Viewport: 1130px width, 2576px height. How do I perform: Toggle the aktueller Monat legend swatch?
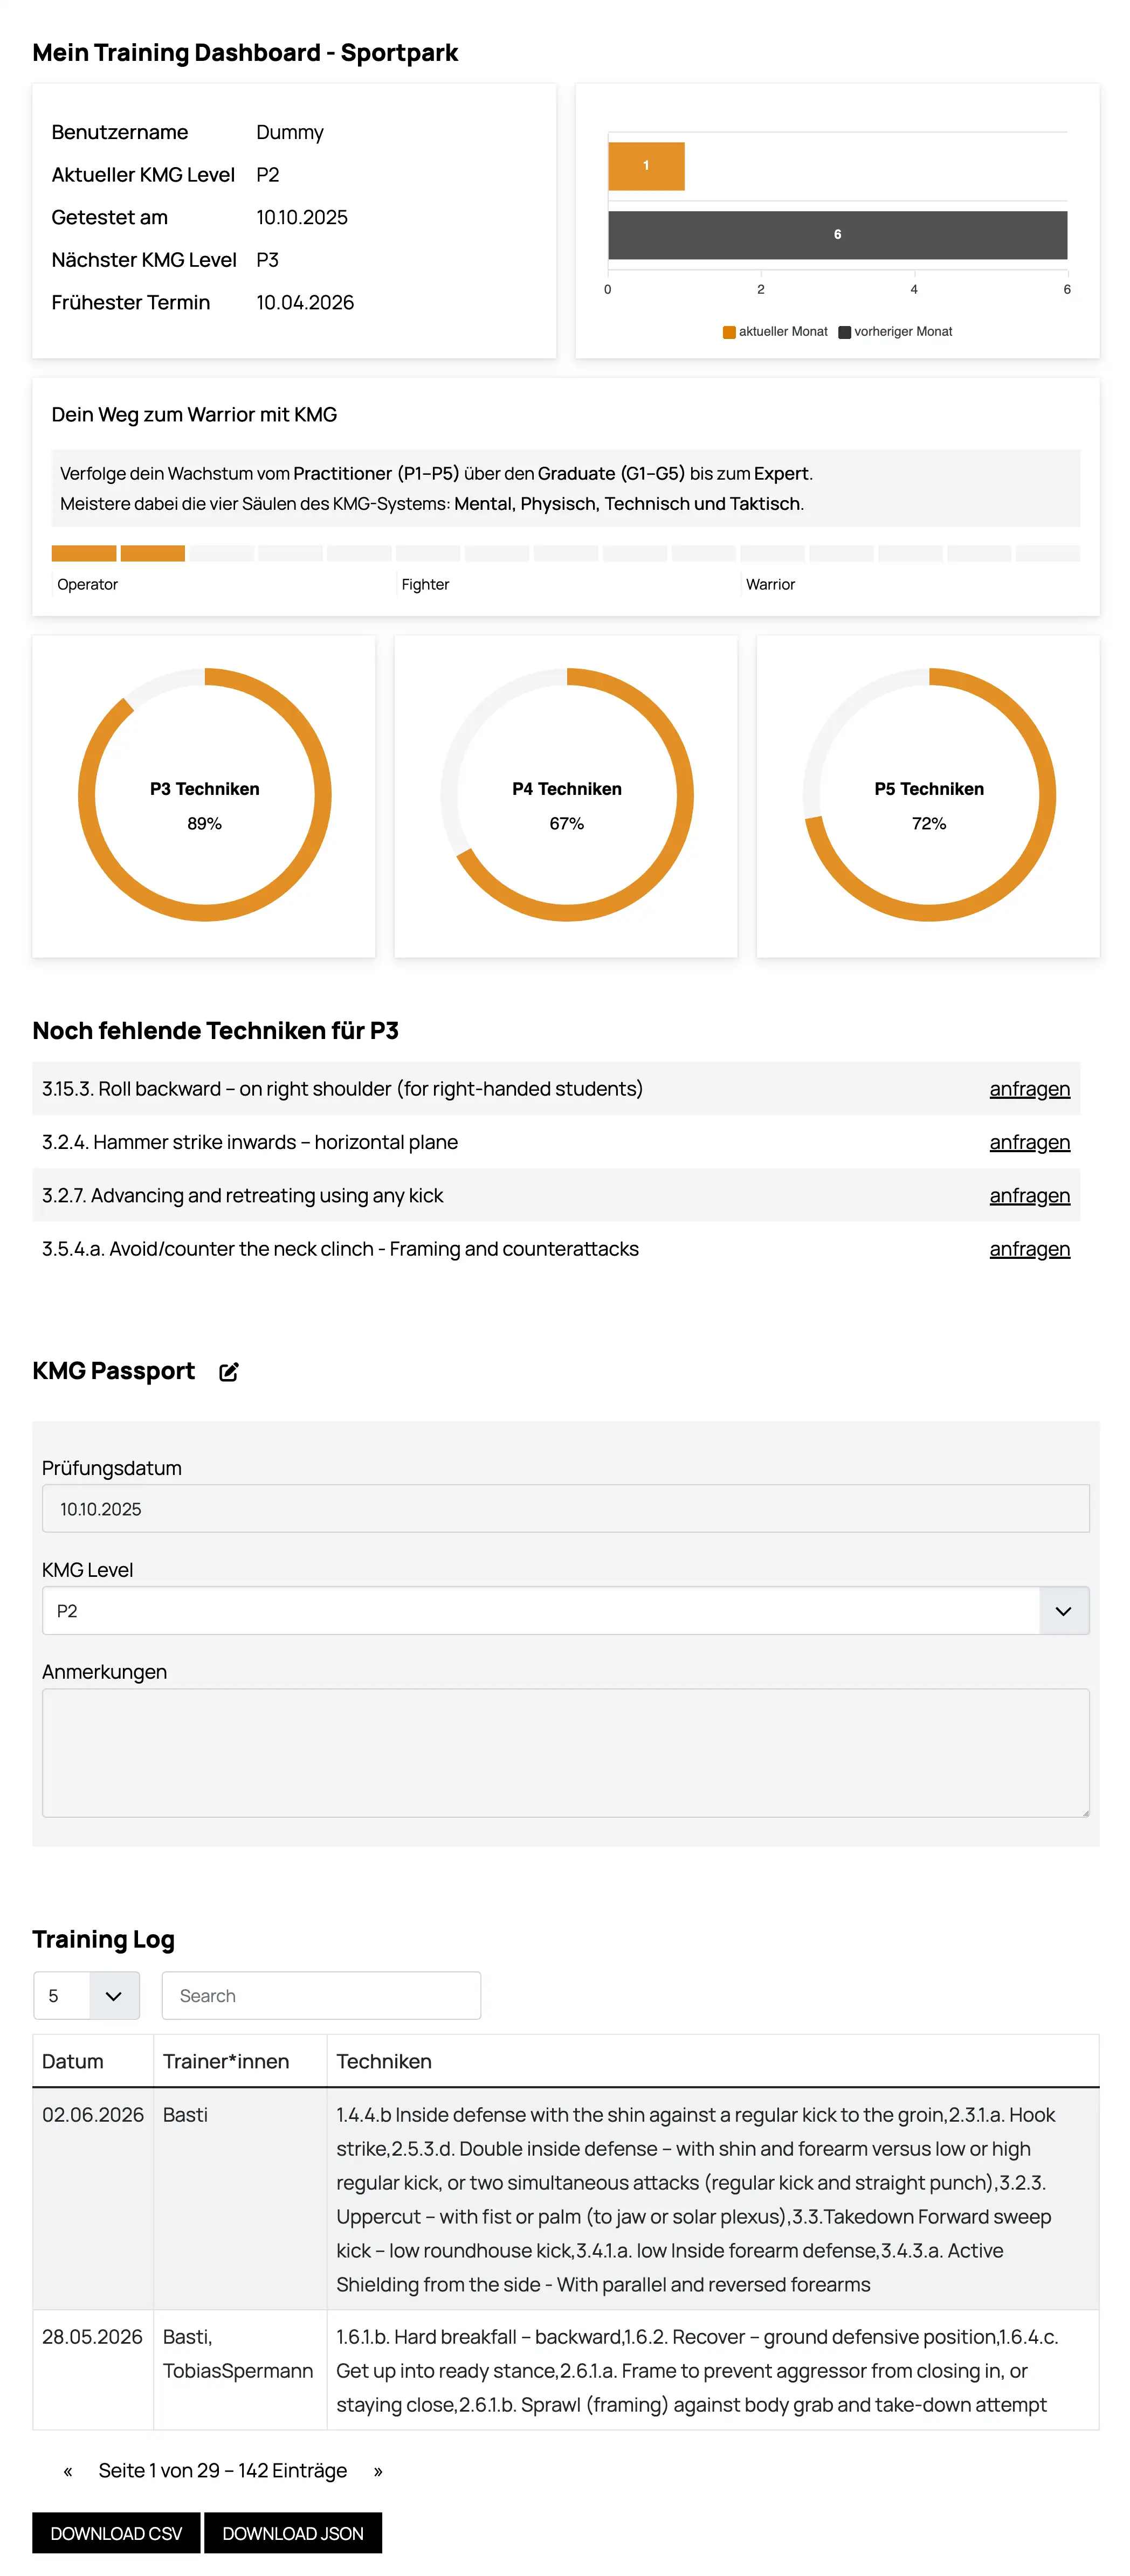(x=729, y=332)
